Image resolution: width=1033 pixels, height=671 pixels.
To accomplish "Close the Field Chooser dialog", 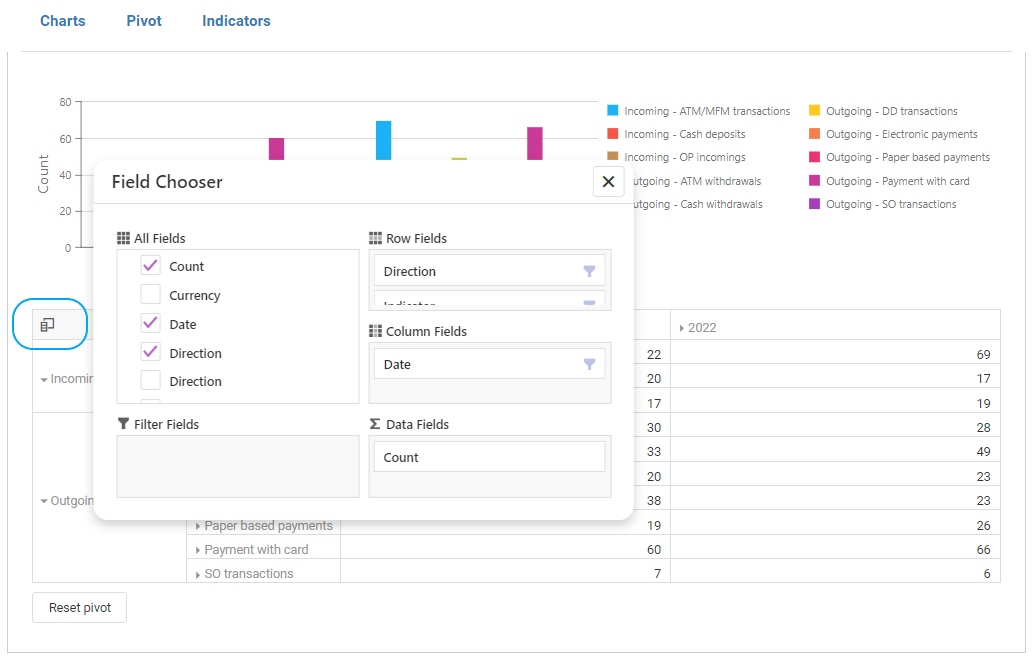I will pyautogui.click(x=608, y=182).
